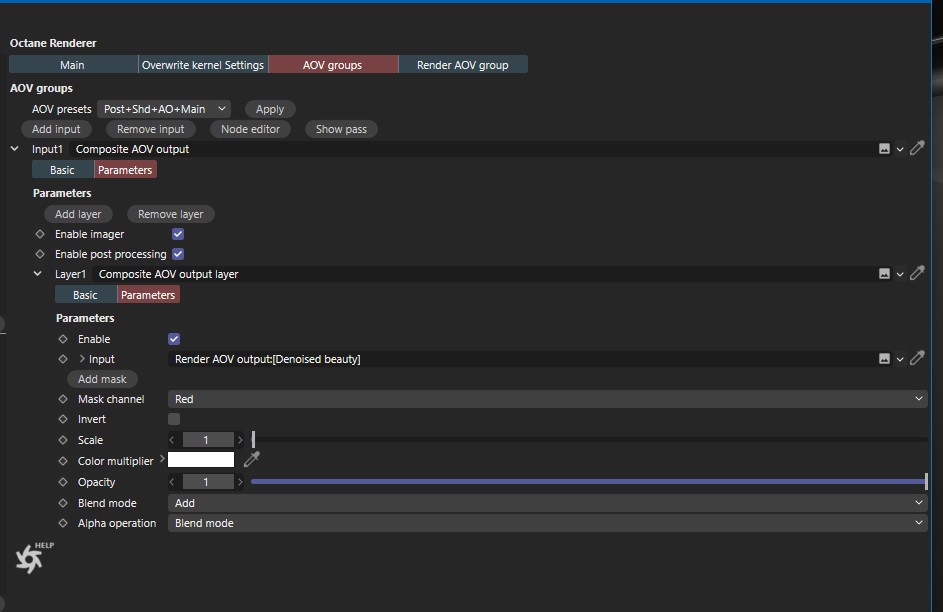Click the Scale slider track
Screen dimensions: 943x612
[589, 439]
